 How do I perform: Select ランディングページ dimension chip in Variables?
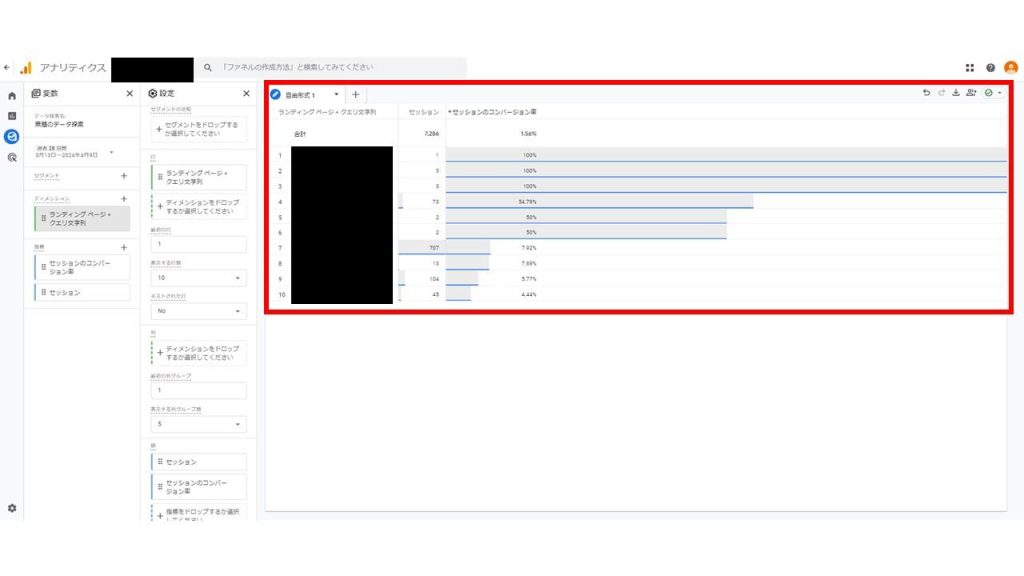click(x=82, y=218)
